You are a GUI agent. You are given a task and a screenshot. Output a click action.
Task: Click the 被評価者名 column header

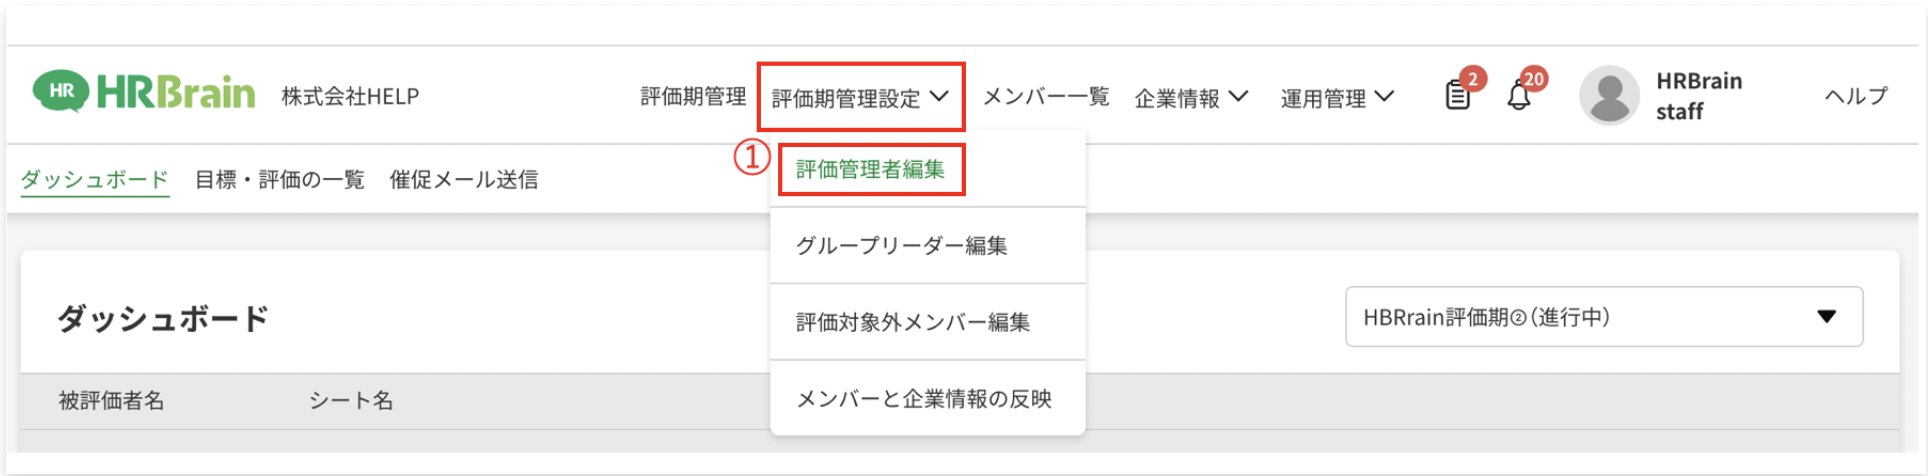click(111, 401)
